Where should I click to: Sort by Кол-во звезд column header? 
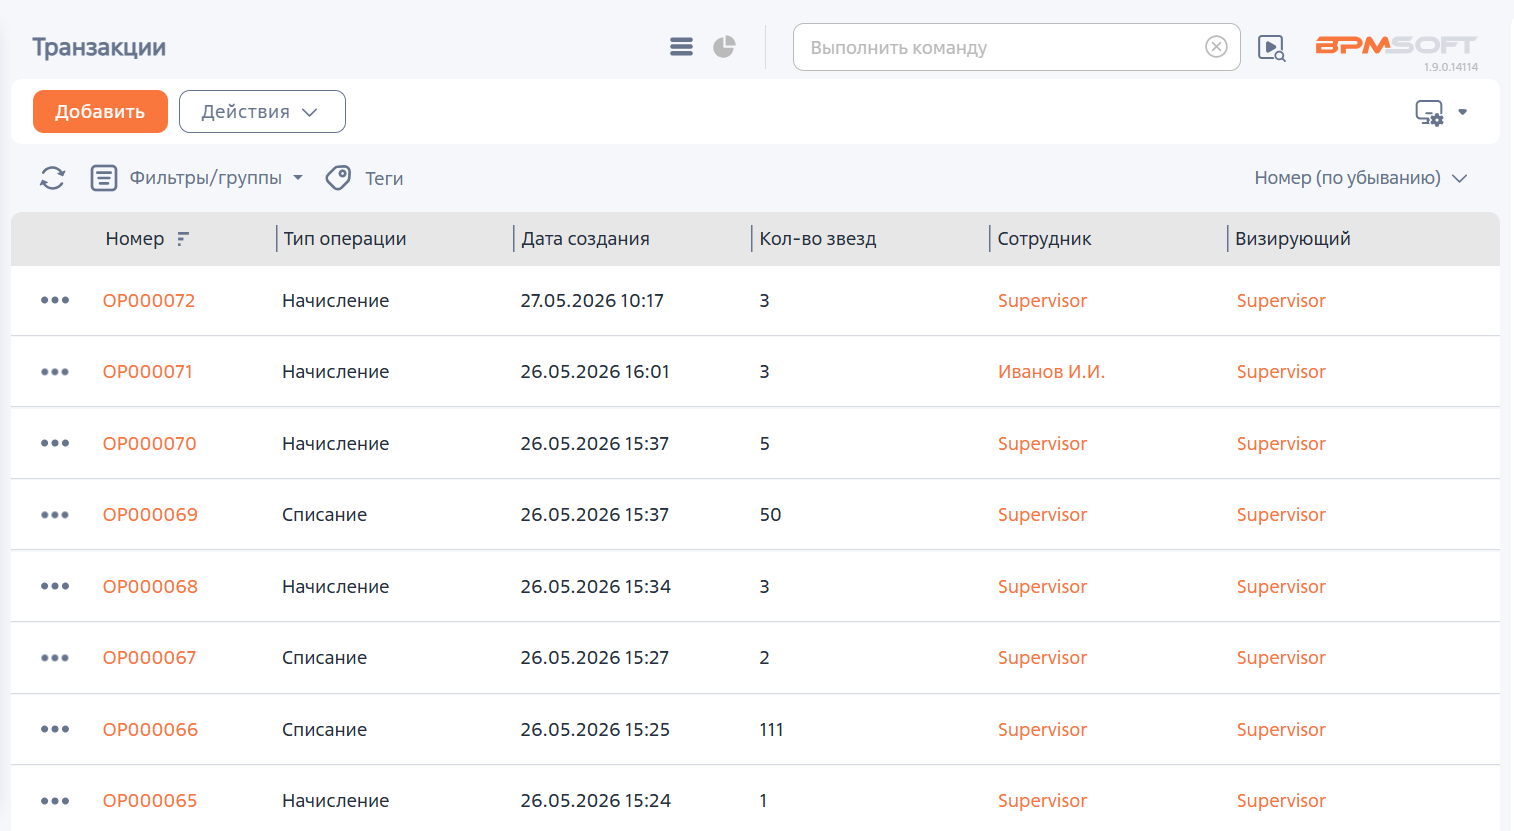click(817, 239)
